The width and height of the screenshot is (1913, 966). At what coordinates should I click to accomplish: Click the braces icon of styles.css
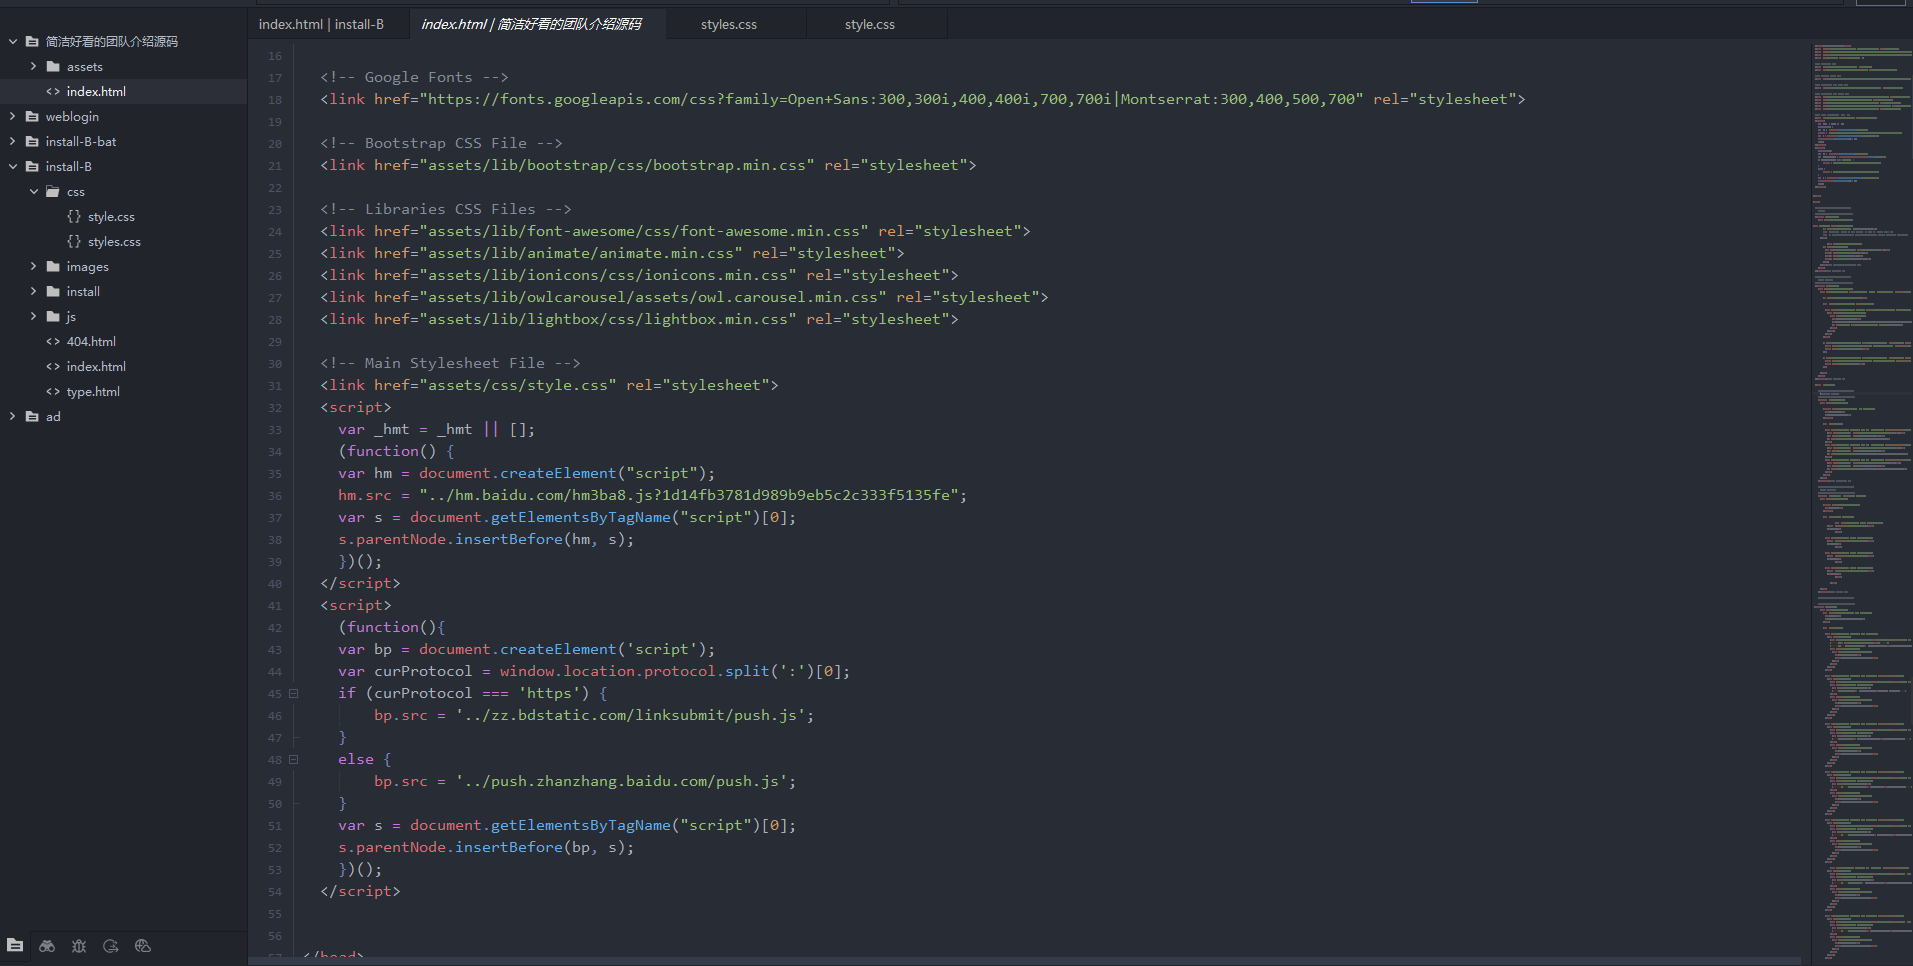coord(74,242)
